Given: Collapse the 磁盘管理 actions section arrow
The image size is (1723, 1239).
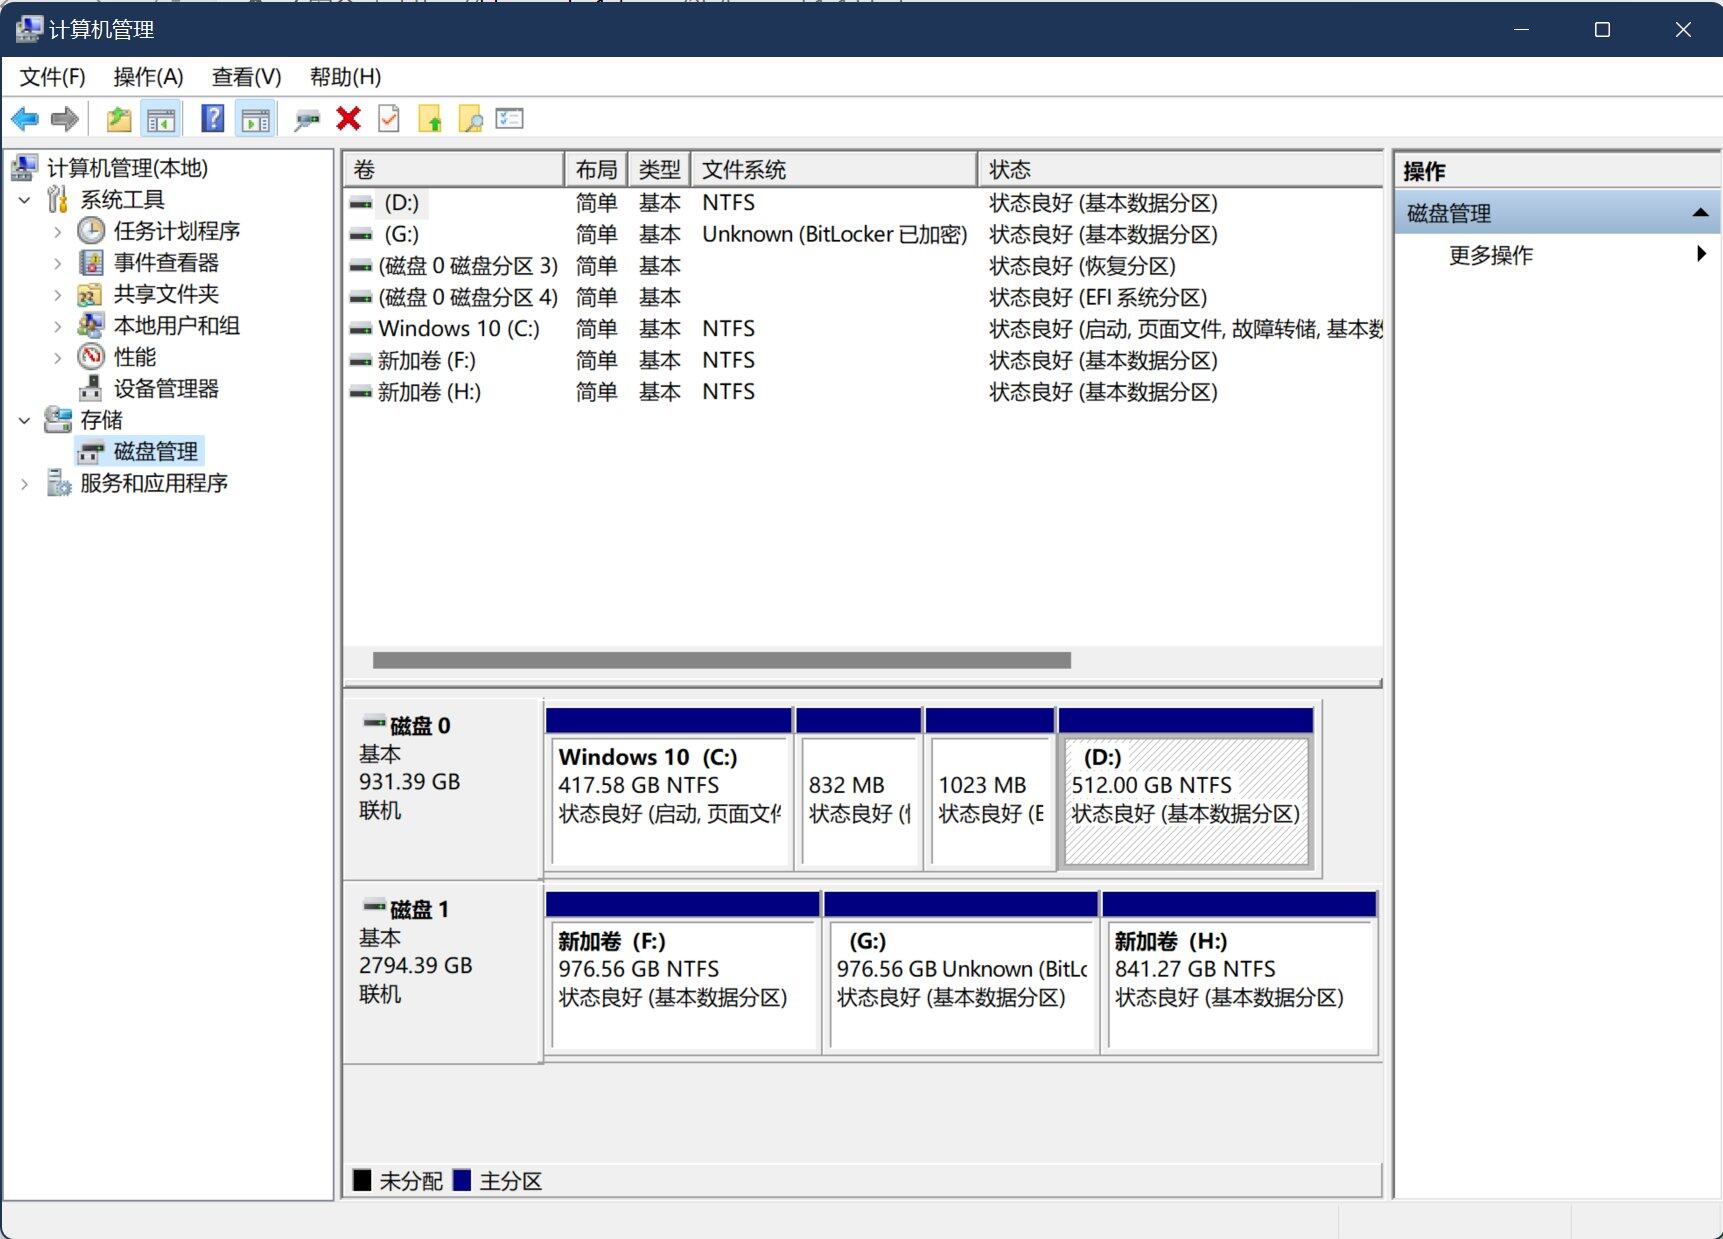Looking at the screenshot, I should tap(1700, 213).
